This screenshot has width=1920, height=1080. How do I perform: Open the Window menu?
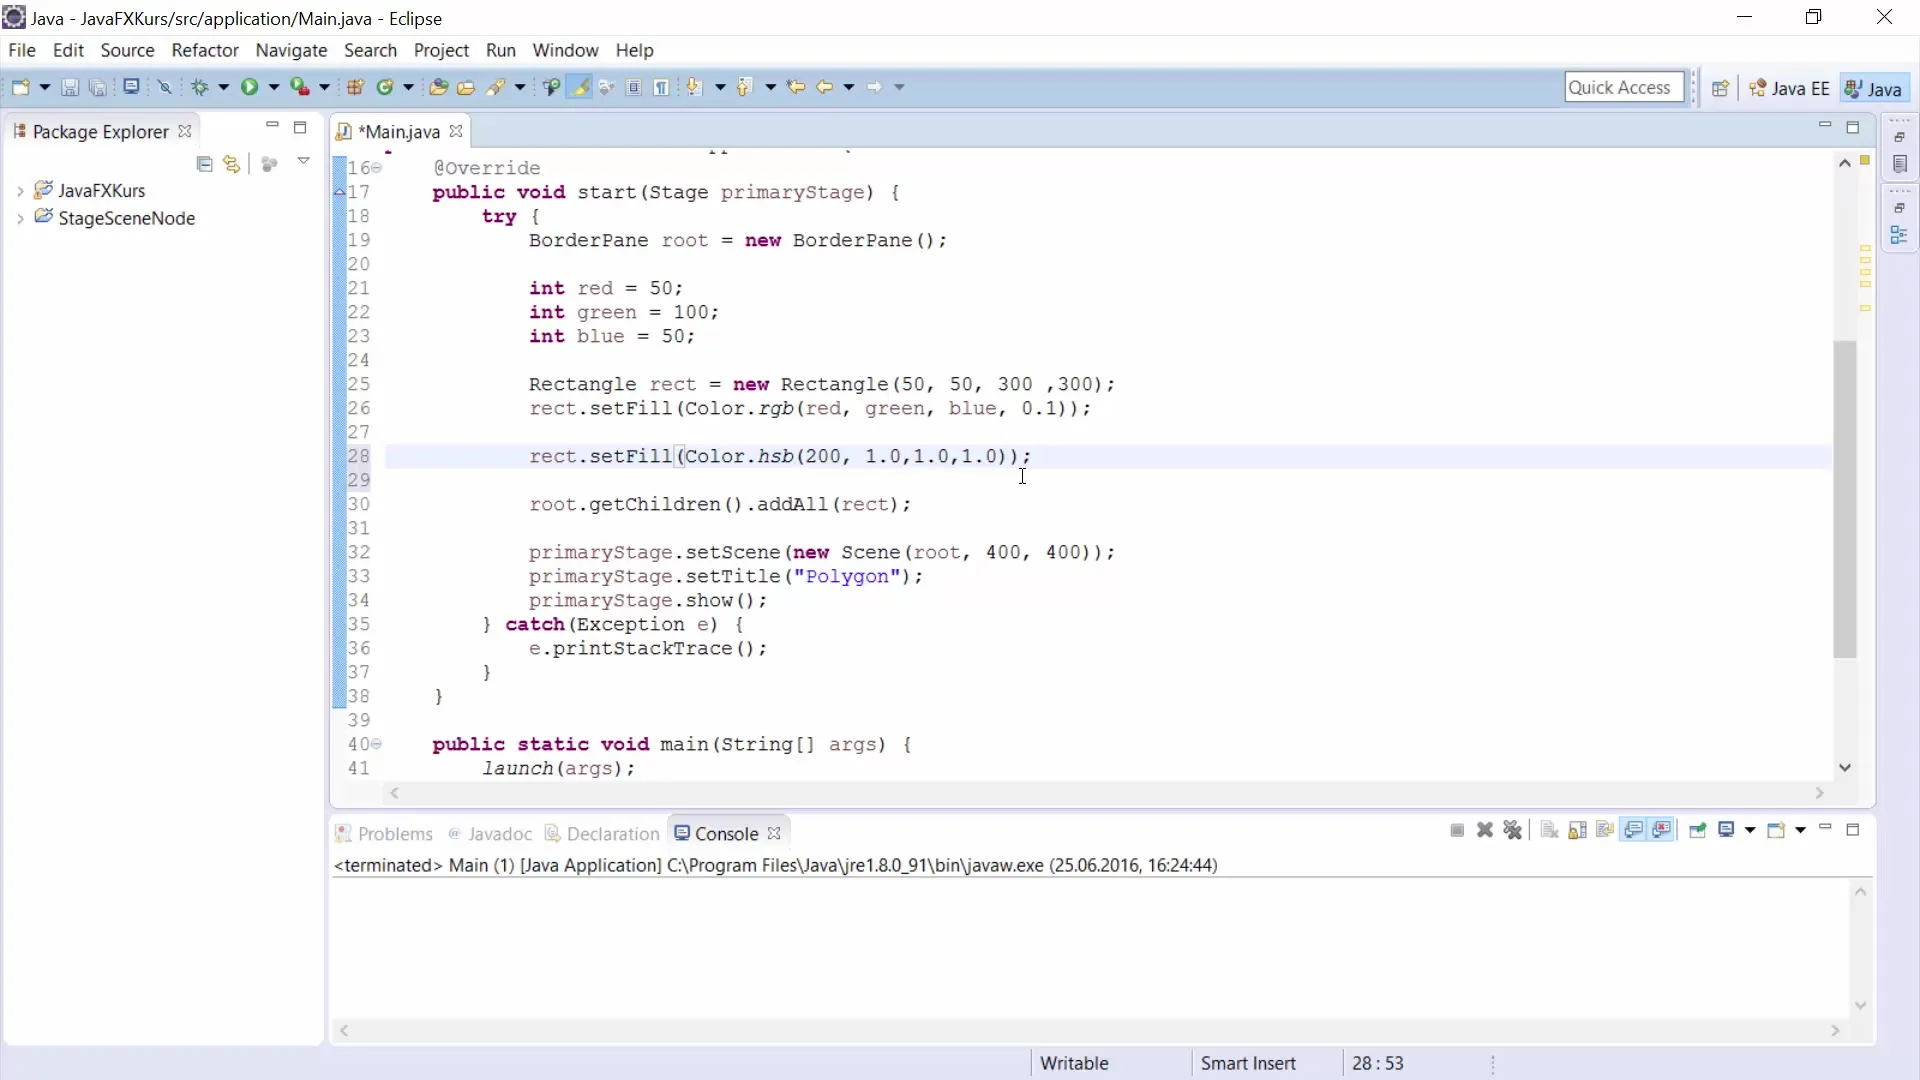[x=565, y=50]
